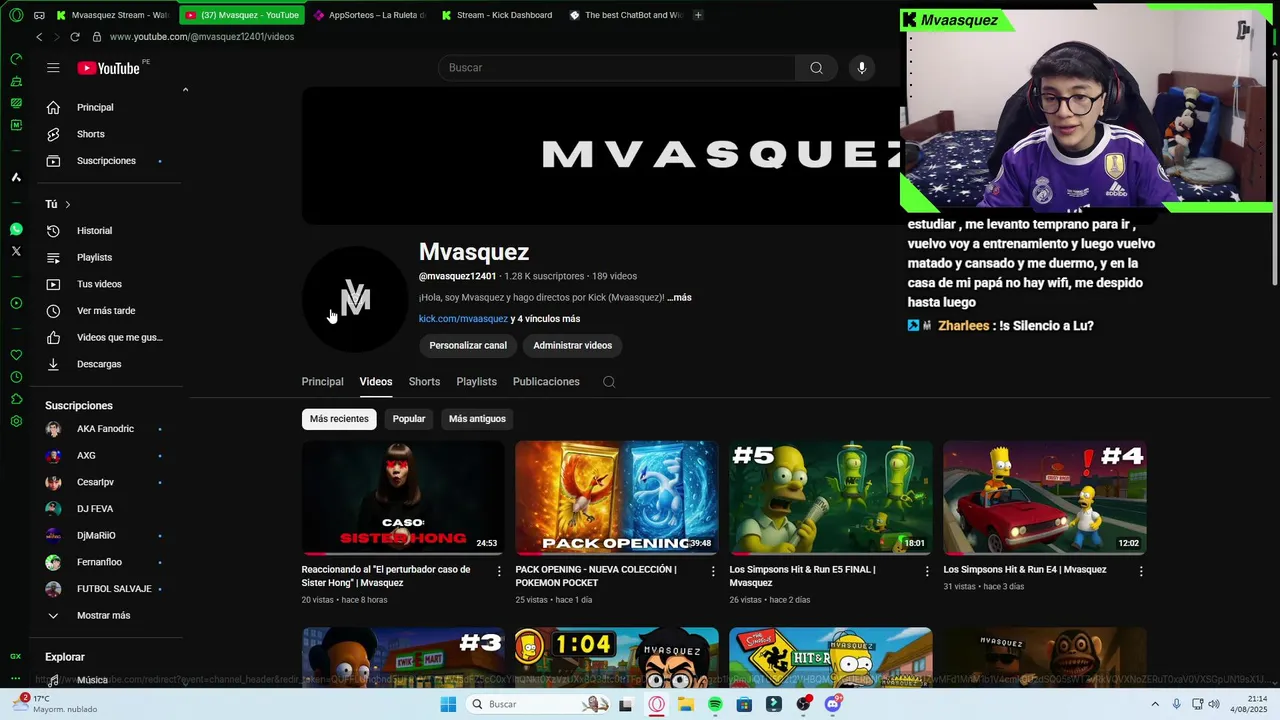Open the Sister Hong video thumbnail
Viewport: 1280px width, 720px height.
click(x=403, y=498)
